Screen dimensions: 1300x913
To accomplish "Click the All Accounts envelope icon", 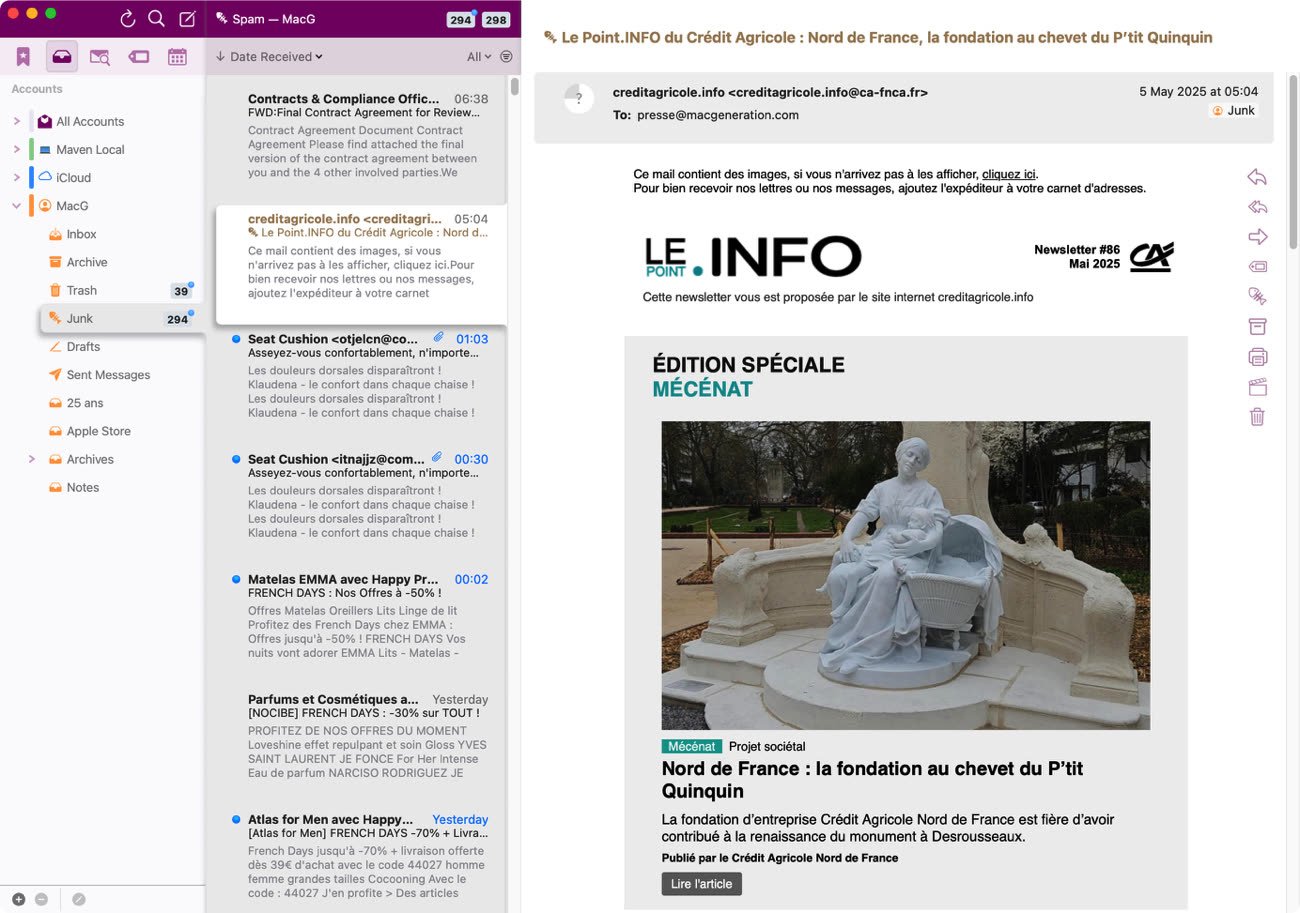I will point(44,121).
